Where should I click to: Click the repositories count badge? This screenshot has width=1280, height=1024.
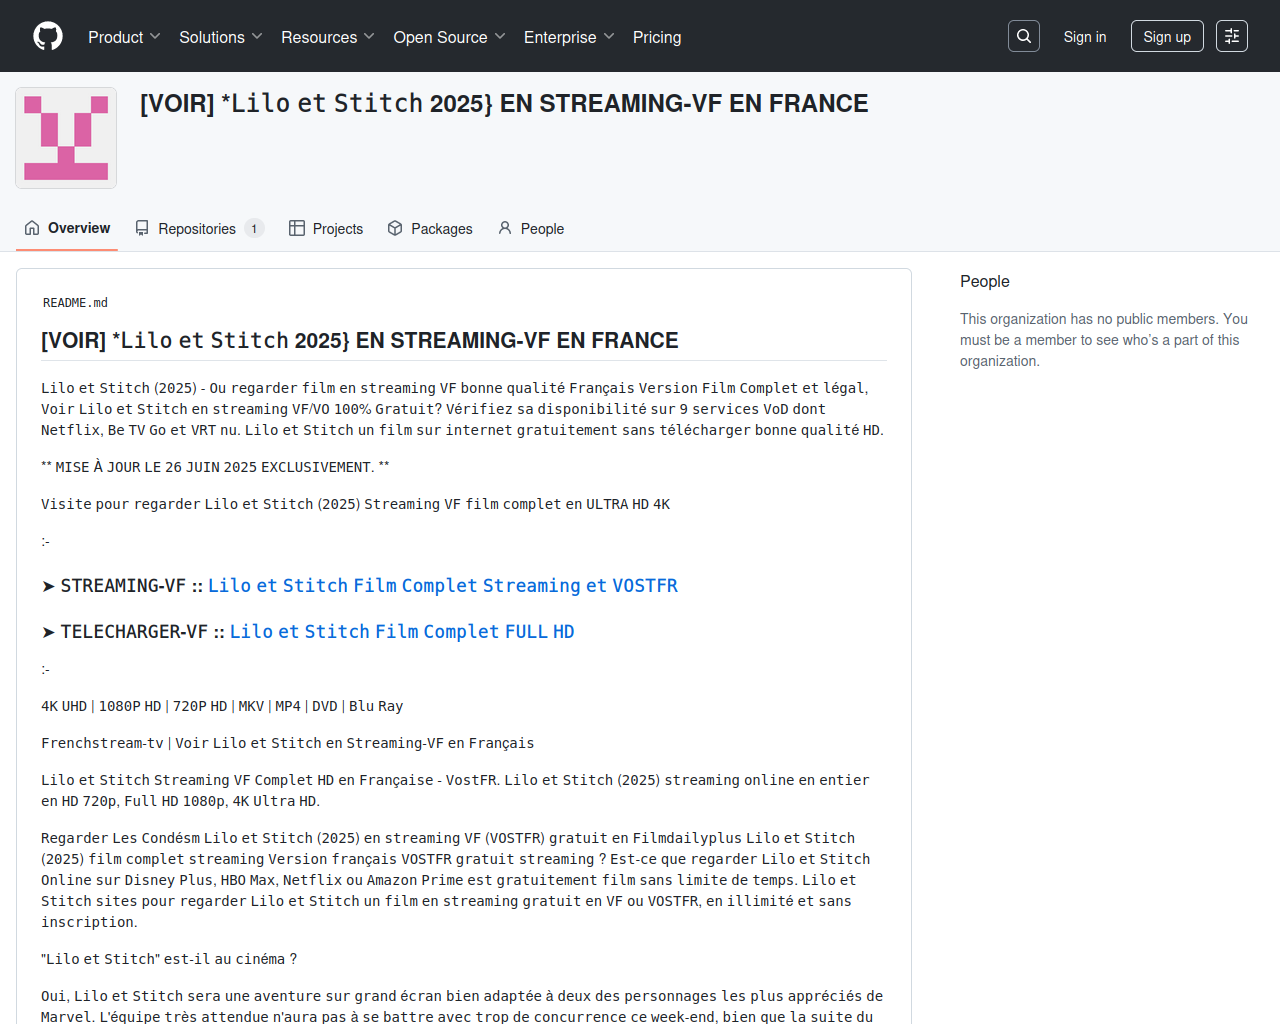[254, 229]
